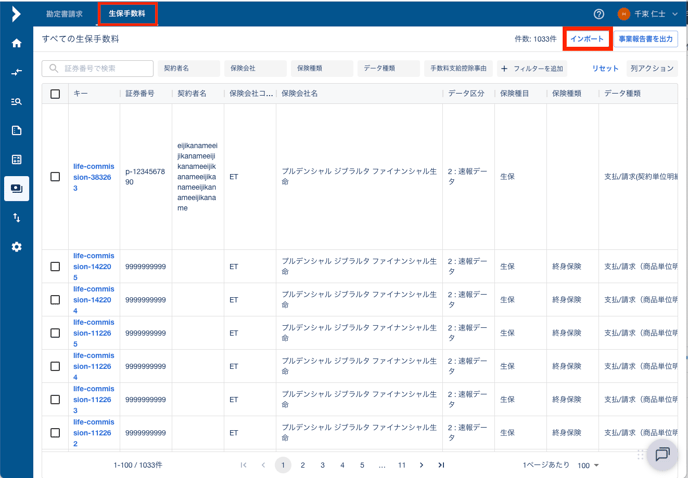
Task: Click the up-down arrows sidebar icon
Action: [16, 217]
